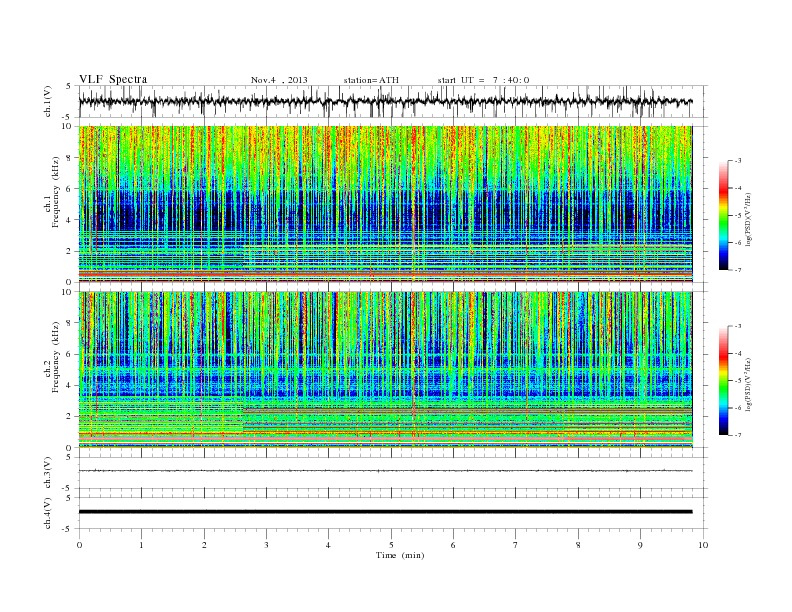Click inside the ch.2 spectrogram panel
The width and height of the screenshot is (792, 612).
385,369
